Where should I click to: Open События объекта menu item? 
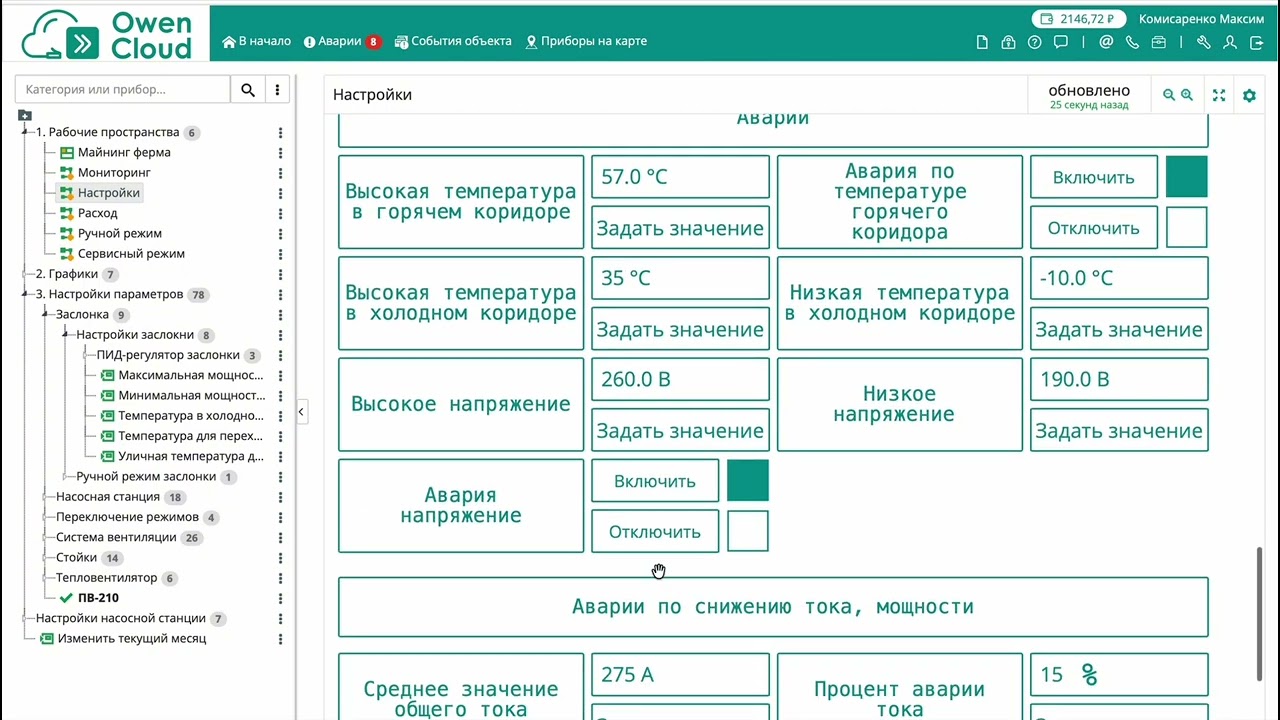[x=453, y=42]
